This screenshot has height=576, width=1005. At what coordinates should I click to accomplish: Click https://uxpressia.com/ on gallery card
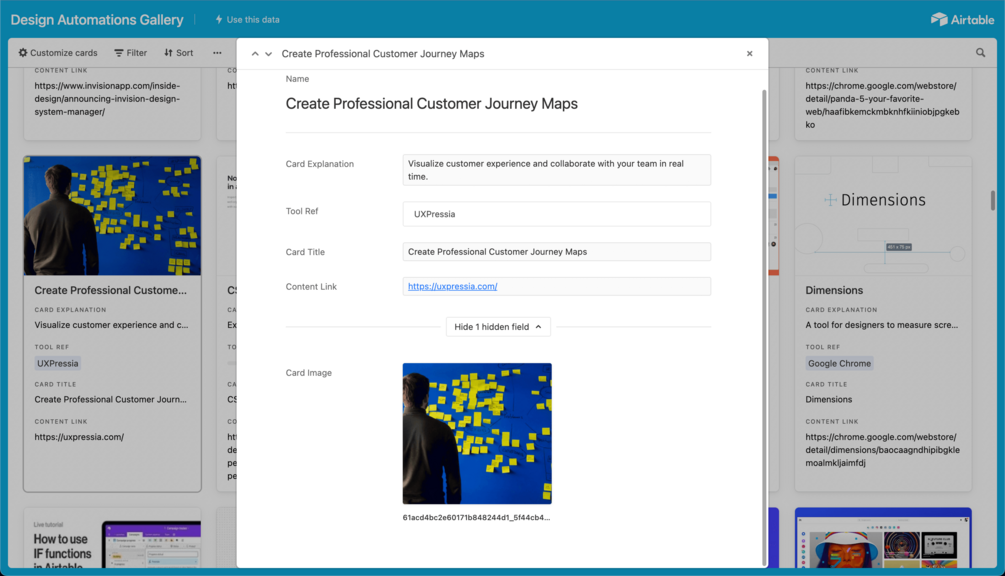coord(79,437)
